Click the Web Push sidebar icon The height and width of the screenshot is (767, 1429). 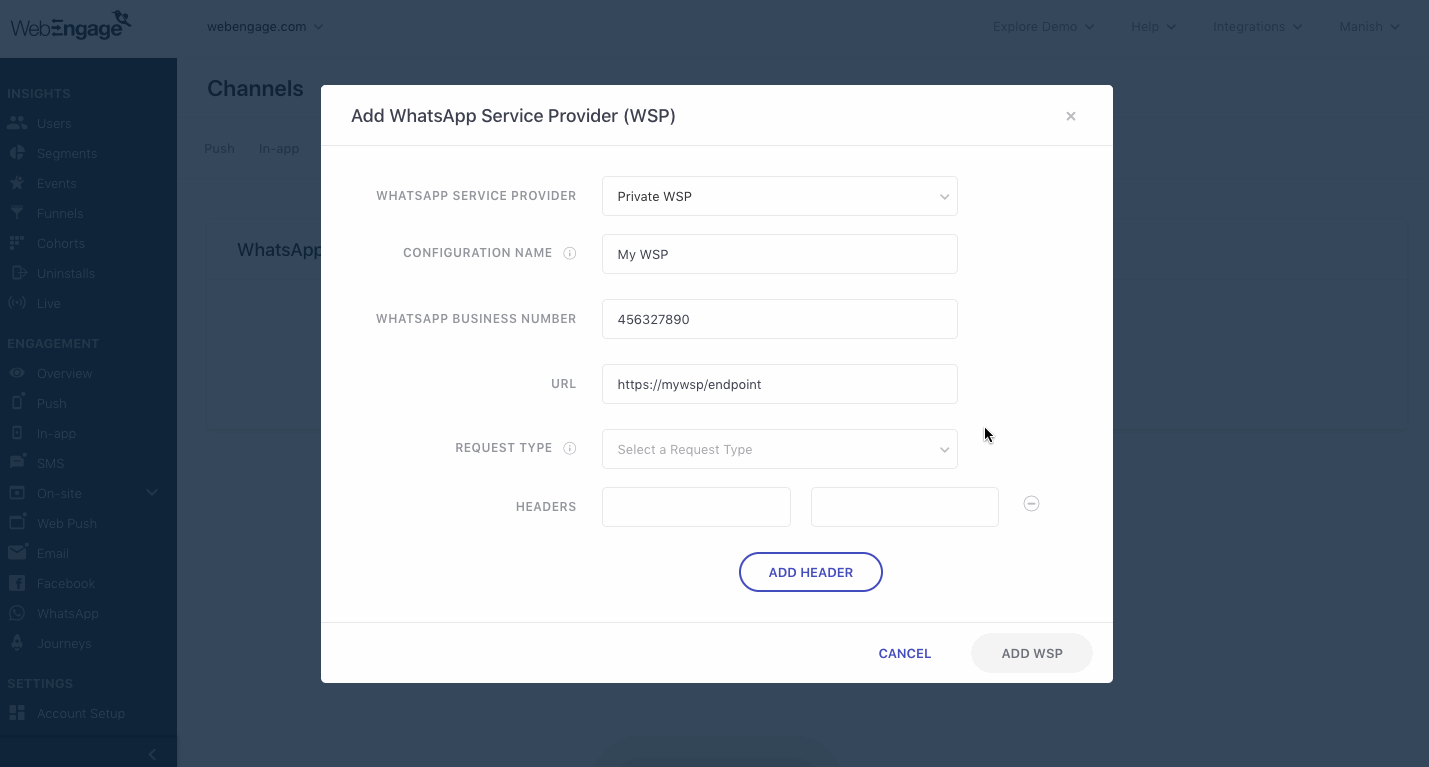[x=17, y=522]
